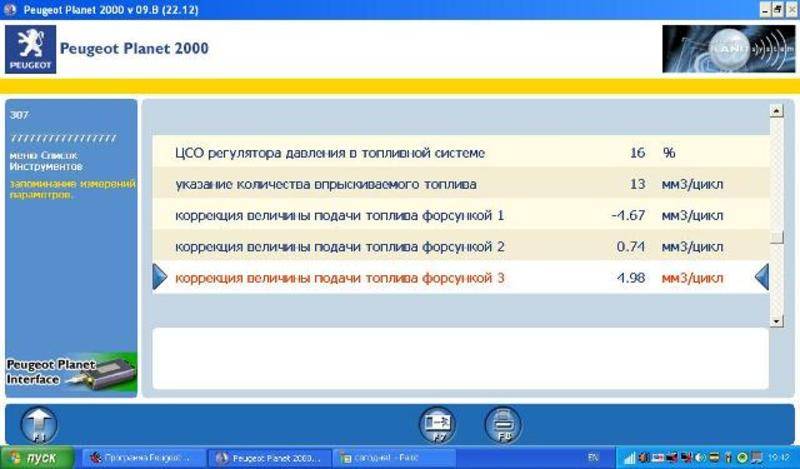
Task: Click the Peugeot lion logo
Action: [x=27, y=49]
